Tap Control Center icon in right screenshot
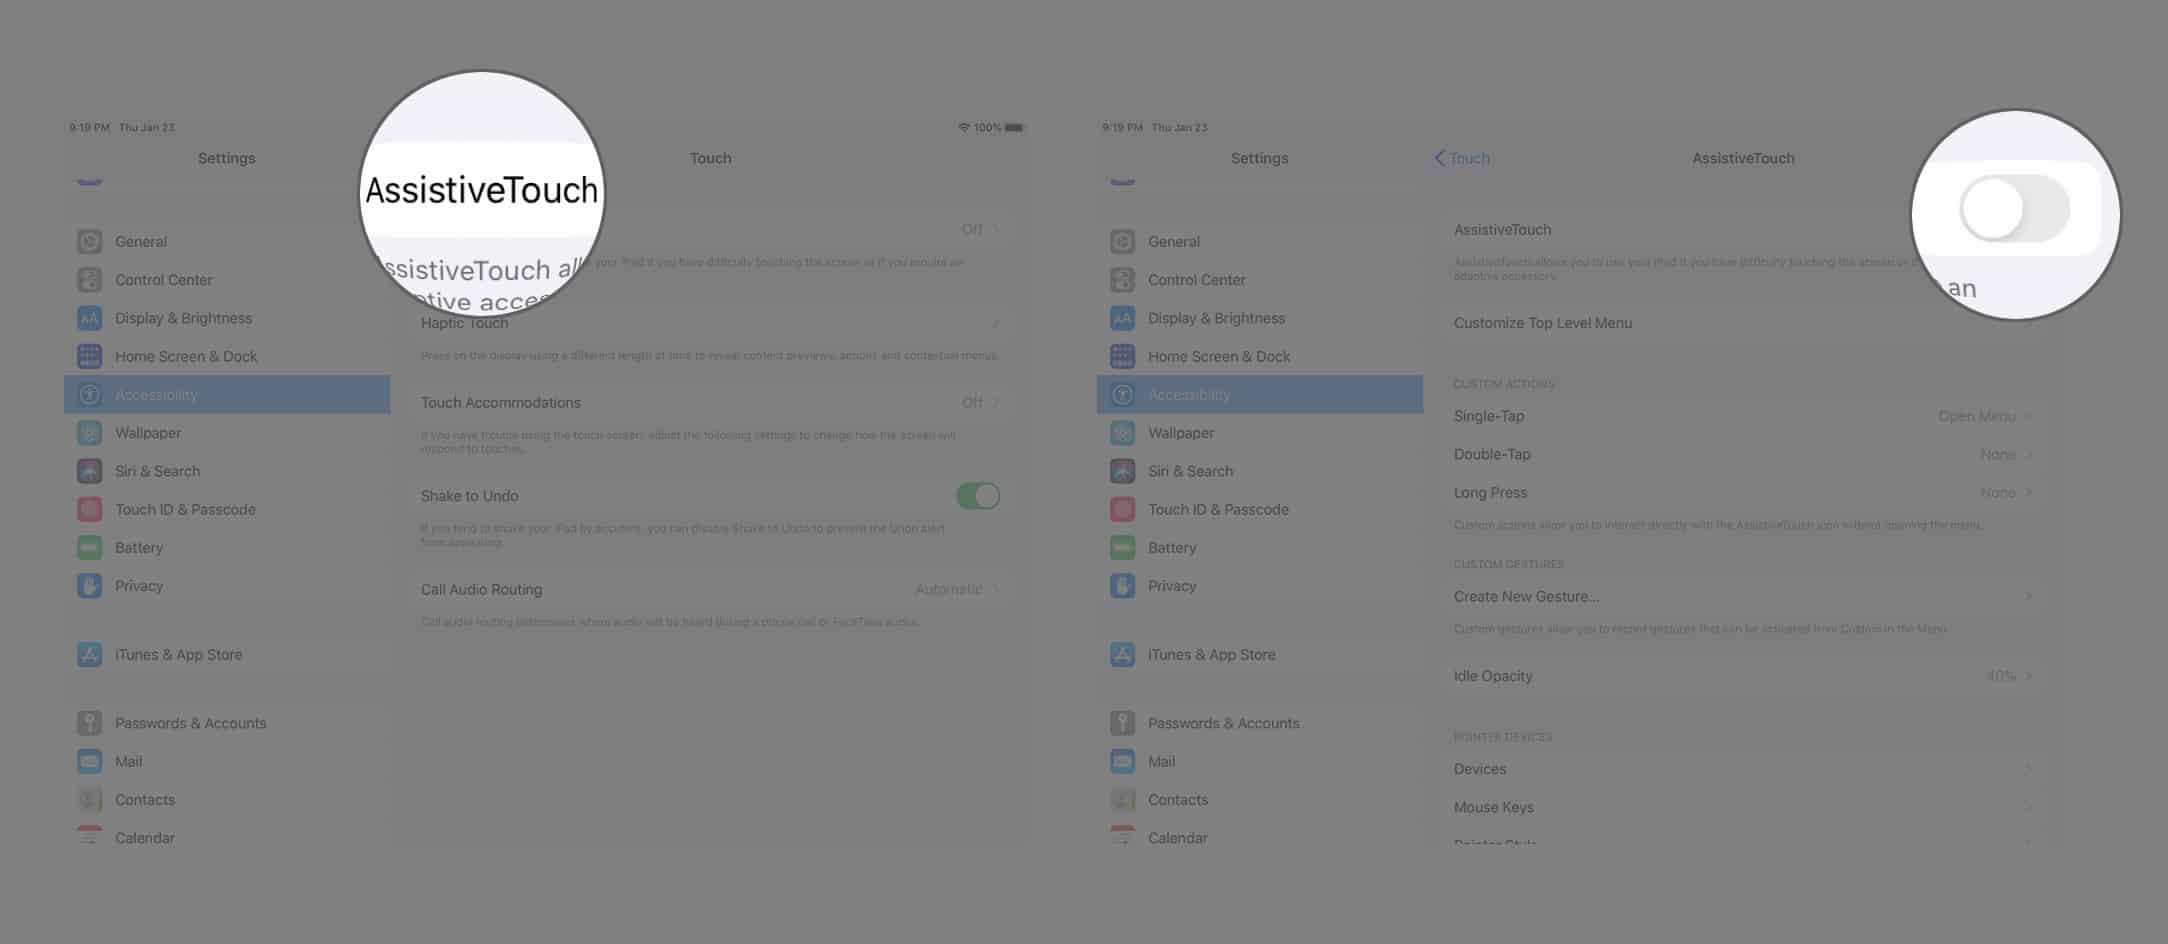This screenshot has width=2168, height=944. (x=1123, y=280)
